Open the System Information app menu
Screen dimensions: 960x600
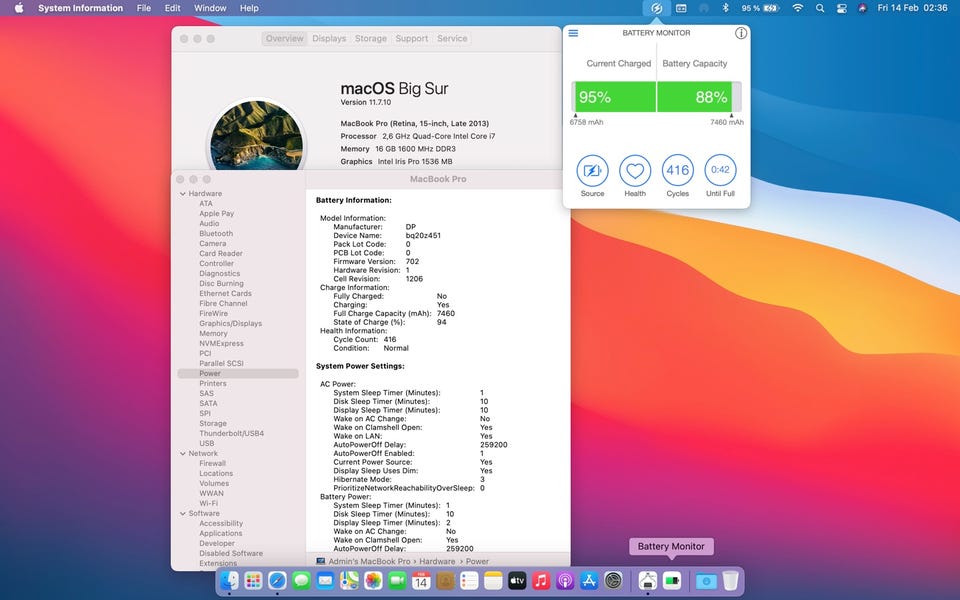[80, 8]
